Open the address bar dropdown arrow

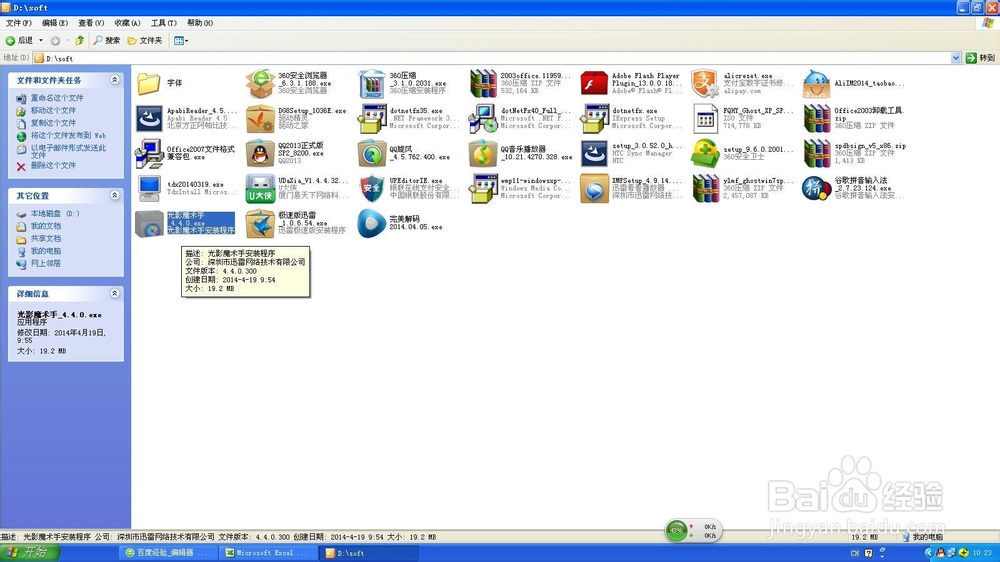[955, 58]
